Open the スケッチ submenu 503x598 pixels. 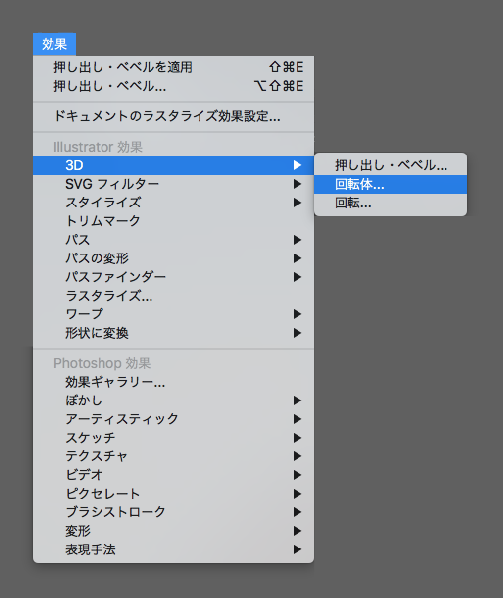[174, 437]
